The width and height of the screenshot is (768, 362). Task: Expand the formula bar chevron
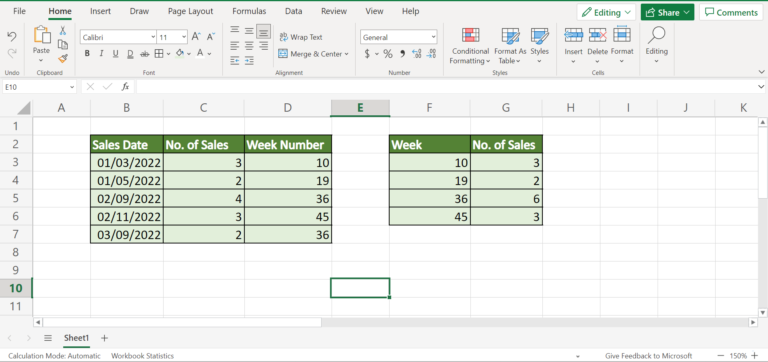pos(761,87)
